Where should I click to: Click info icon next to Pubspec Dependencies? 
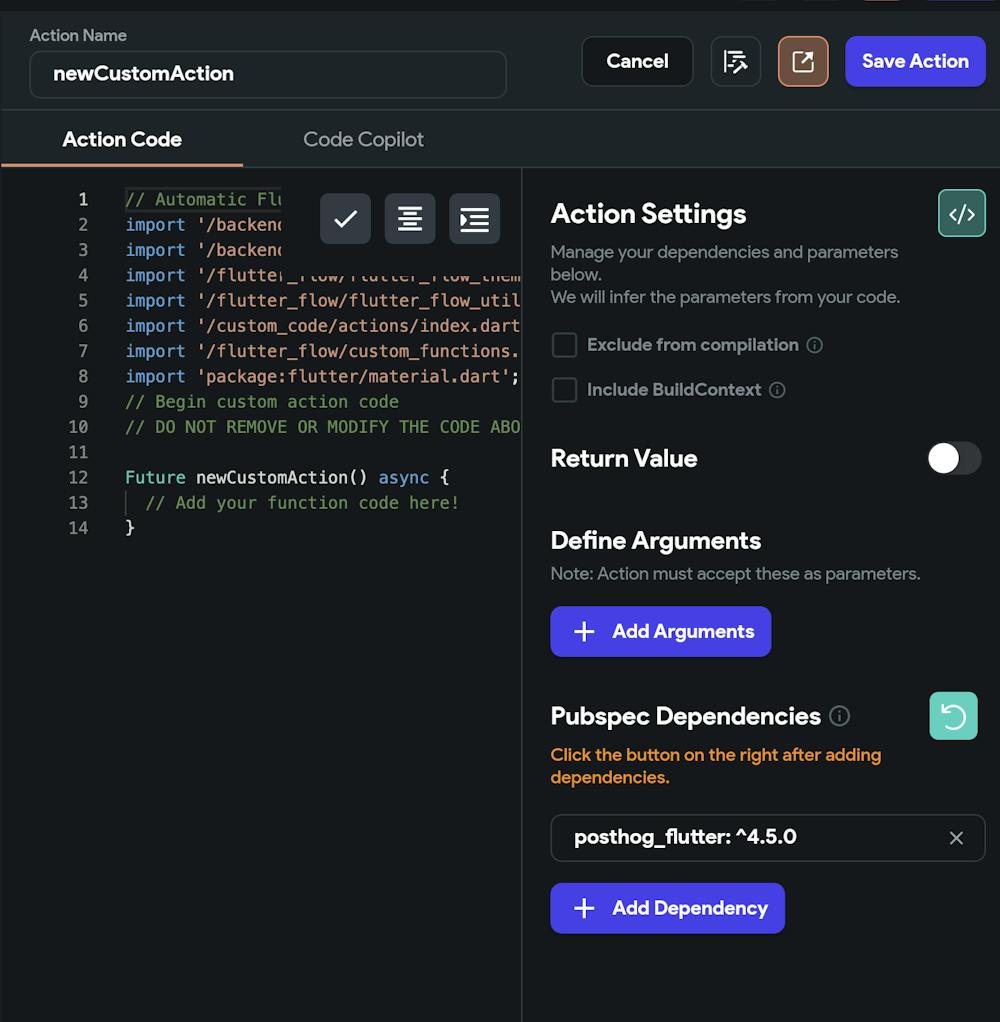840,716
